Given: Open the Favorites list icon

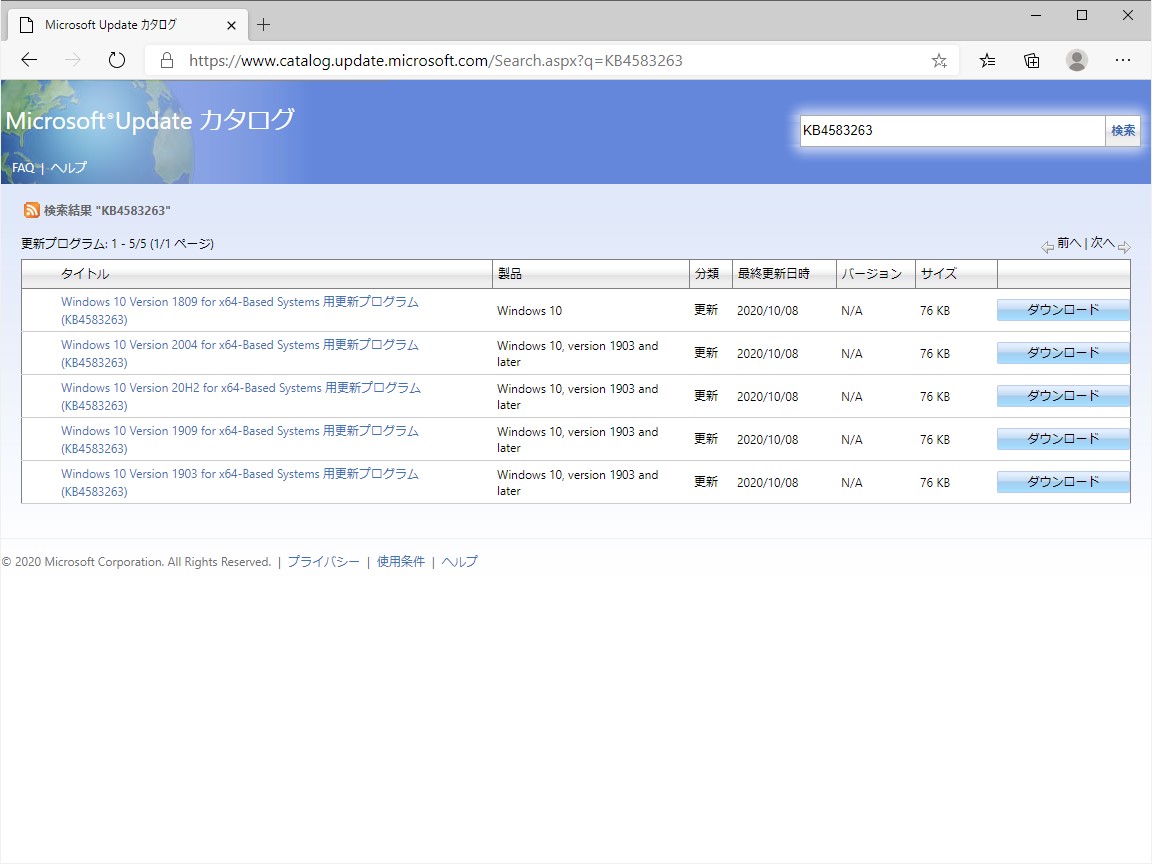Looking at the screenshot, I should (987, 61).
